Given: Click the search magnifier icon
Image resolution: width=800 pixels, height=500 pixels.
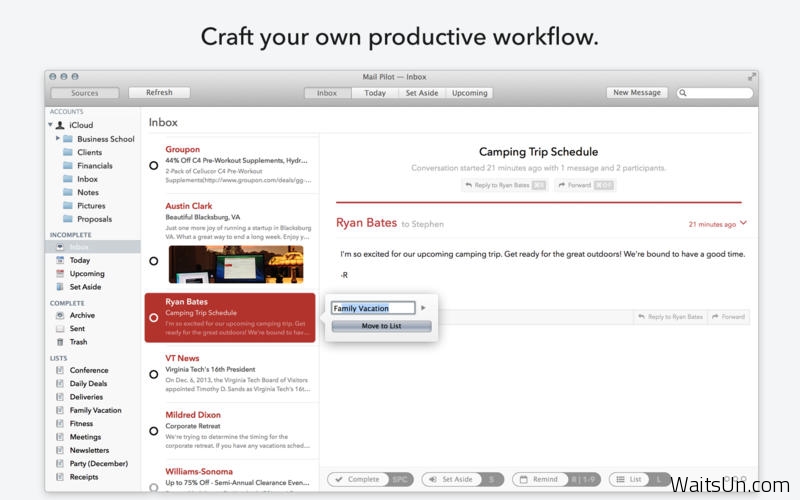Looking at the screenshot, I should coord(683,93).
